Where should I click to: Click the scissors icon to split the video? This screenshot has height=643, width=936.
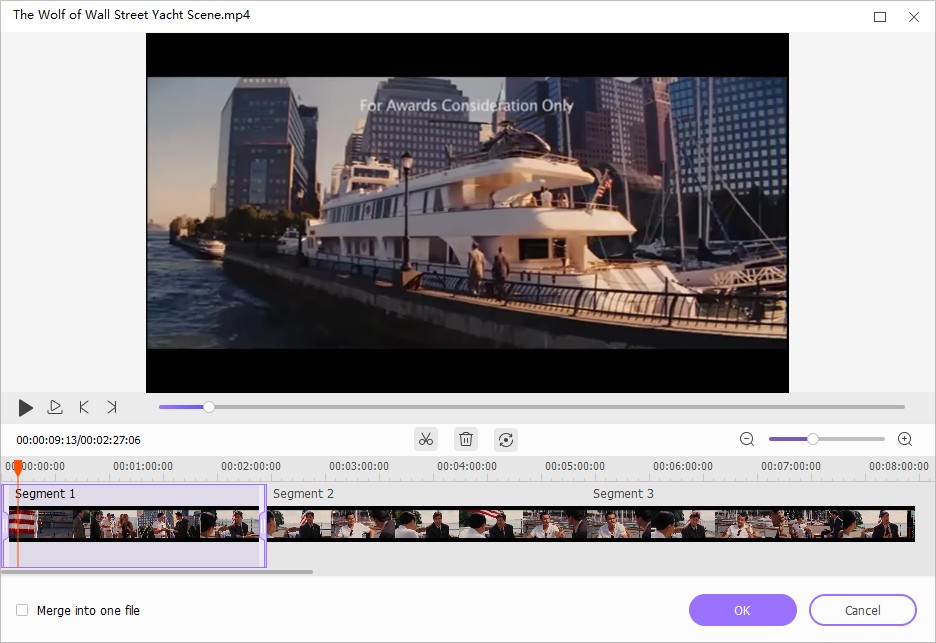click(425, 438)
